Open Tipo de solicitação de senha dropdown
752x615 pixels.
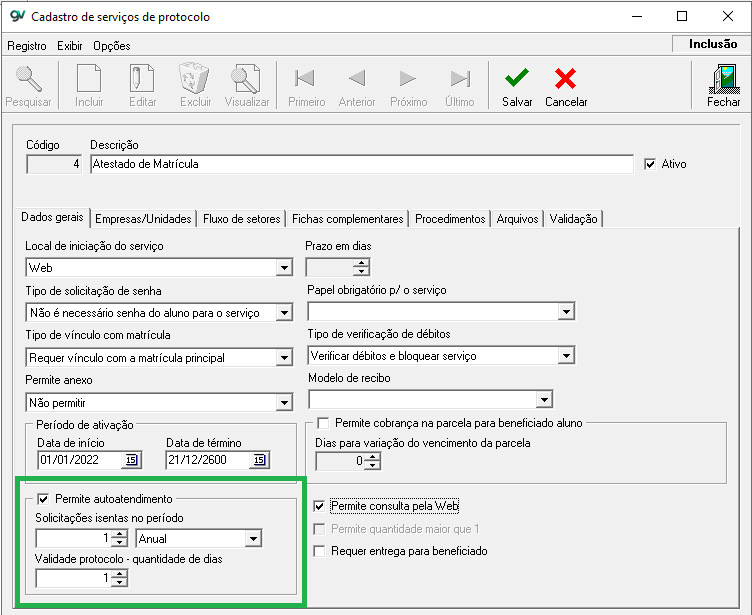284,313
